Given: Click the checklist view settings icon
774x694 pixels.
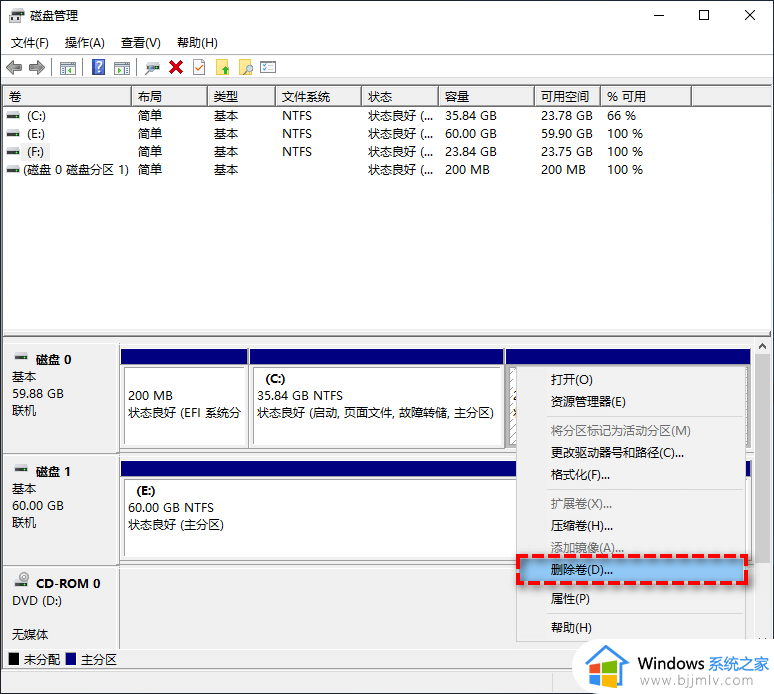Looking at the screenshot, I should point(268,67).
